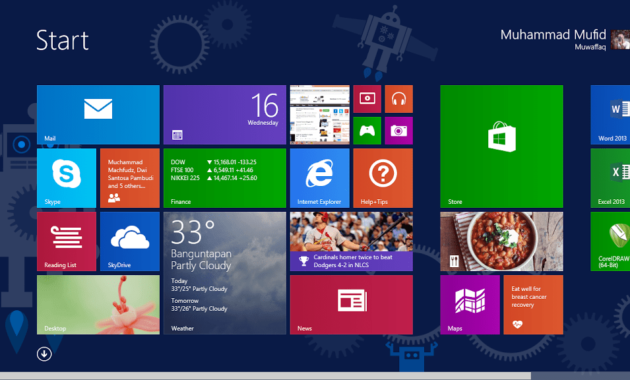The image size is (630, 380).
Task: Open the Xbox Games controller tile
Action: pos(367,131)
